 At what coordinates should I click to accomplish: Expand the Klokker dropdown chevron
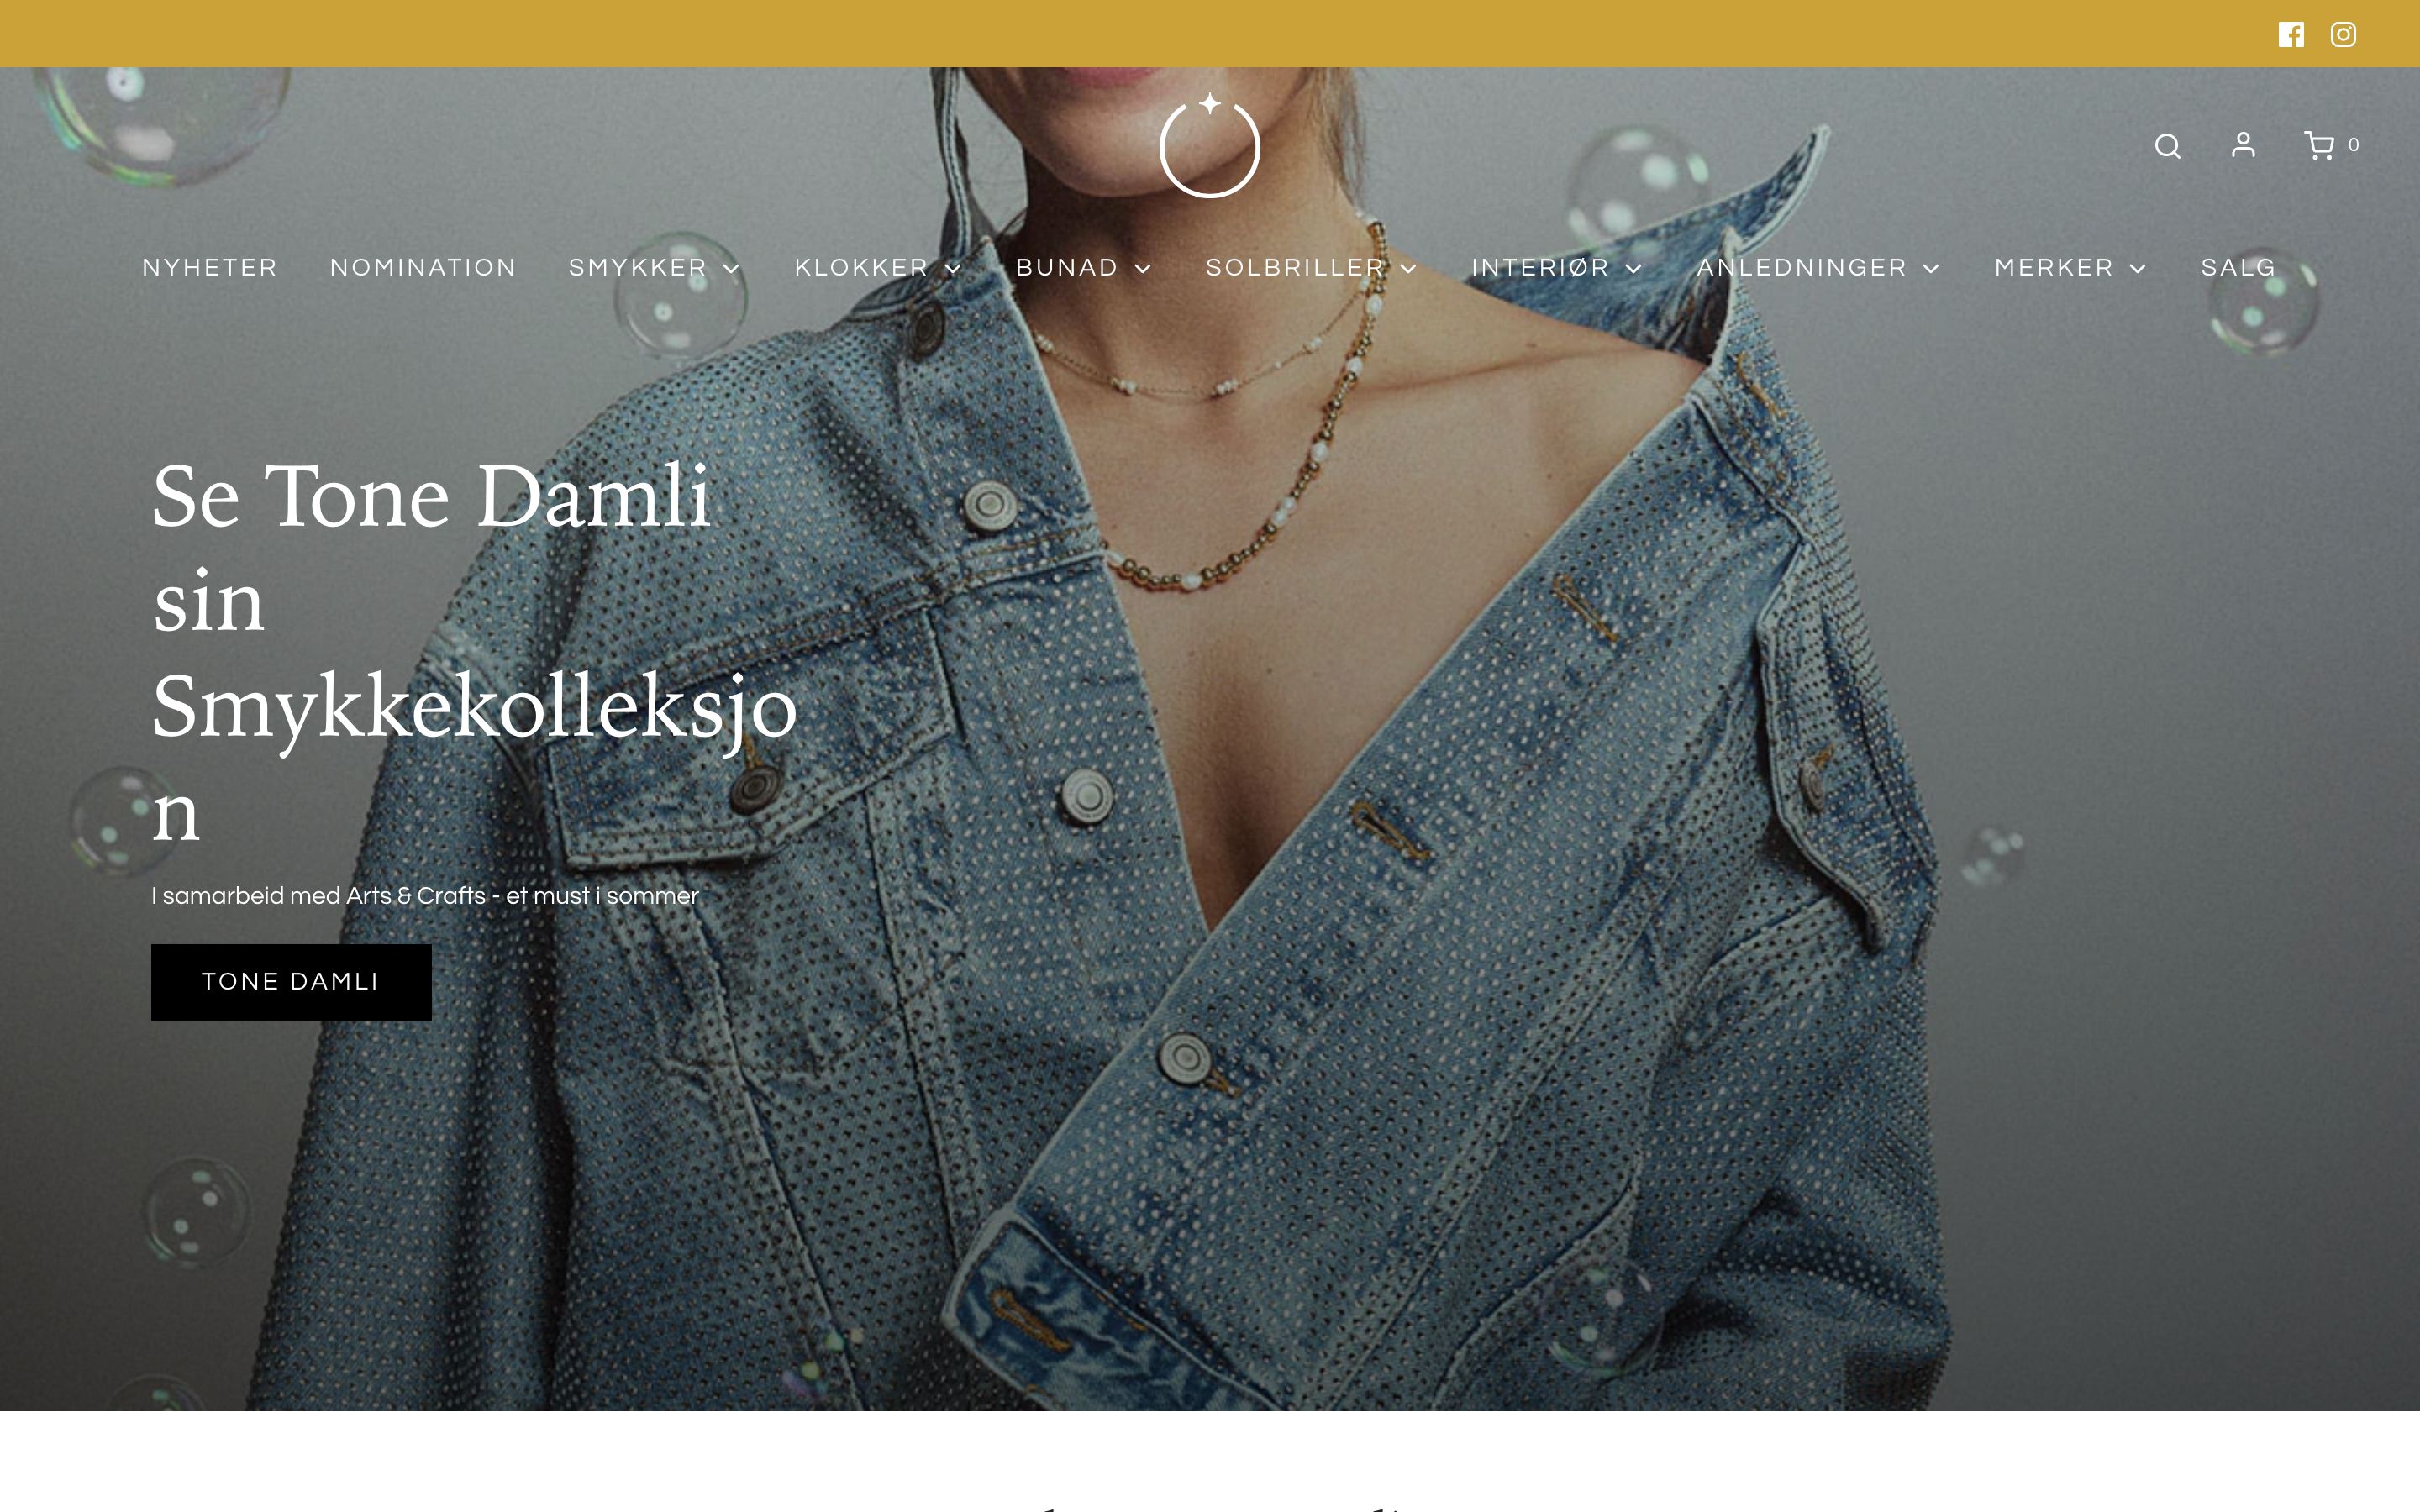pos(953,268)
